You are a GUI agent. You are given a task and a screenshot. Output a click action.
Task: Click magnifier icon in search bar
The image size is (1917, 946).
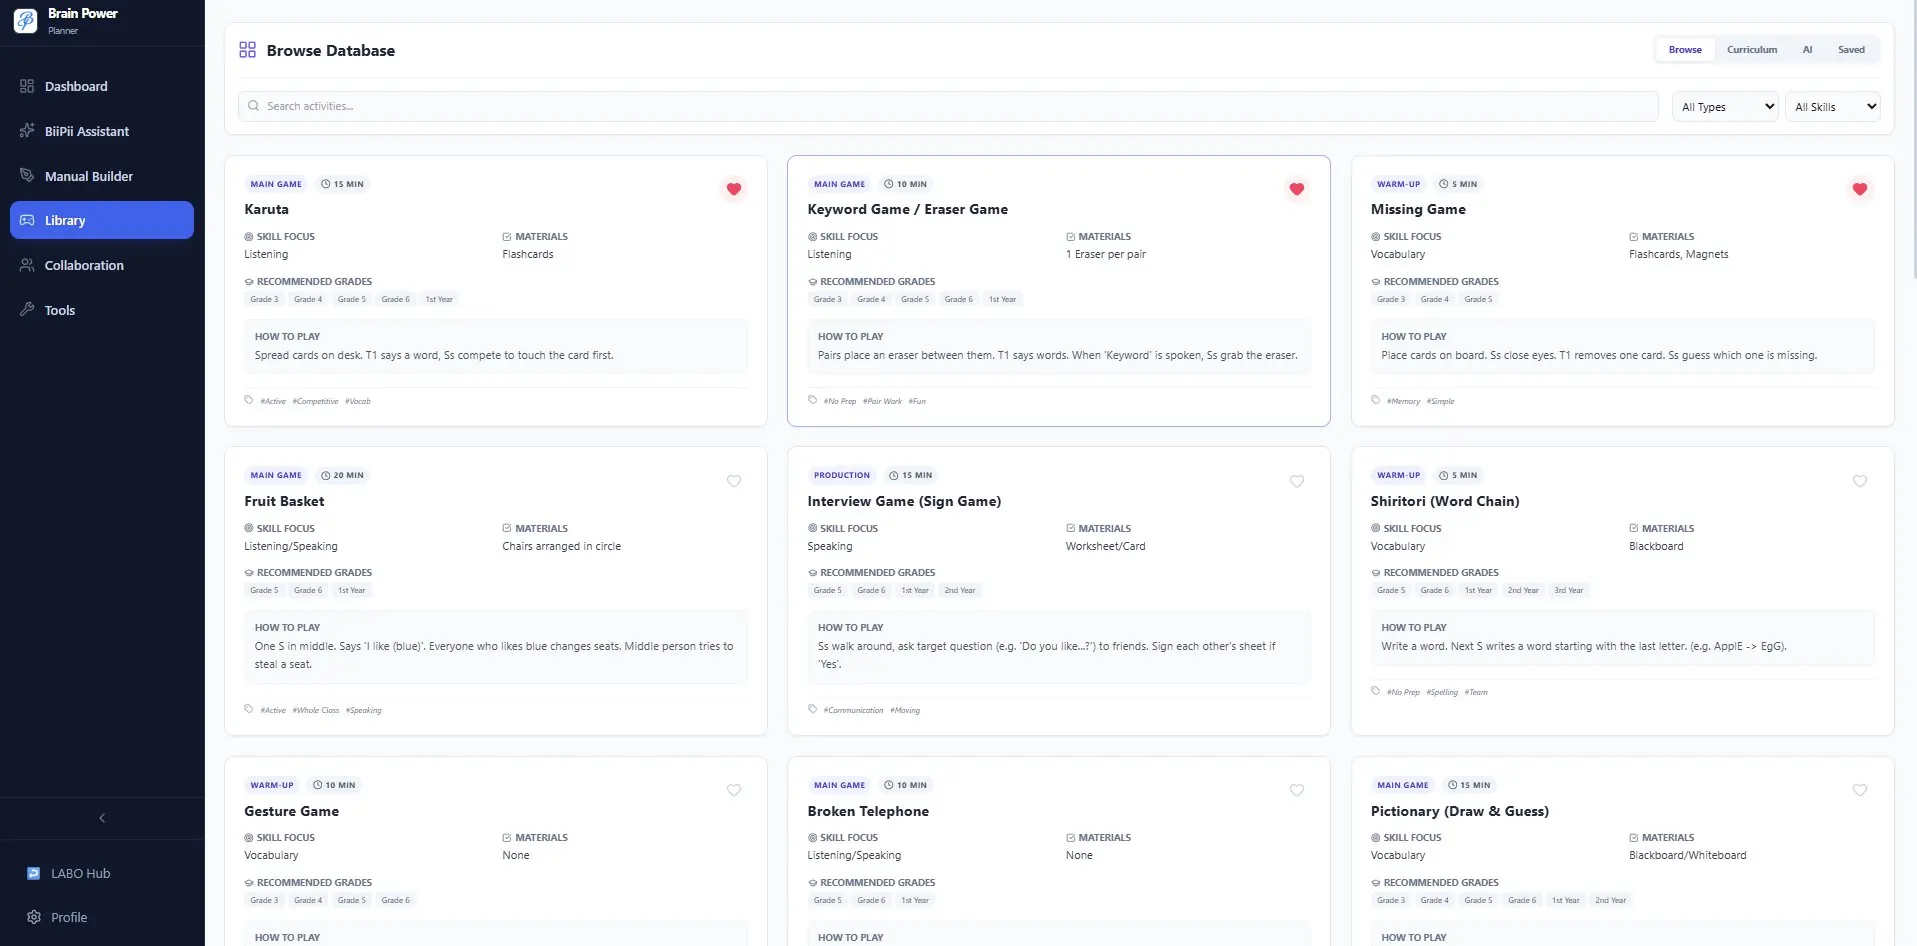pos(254,106)
